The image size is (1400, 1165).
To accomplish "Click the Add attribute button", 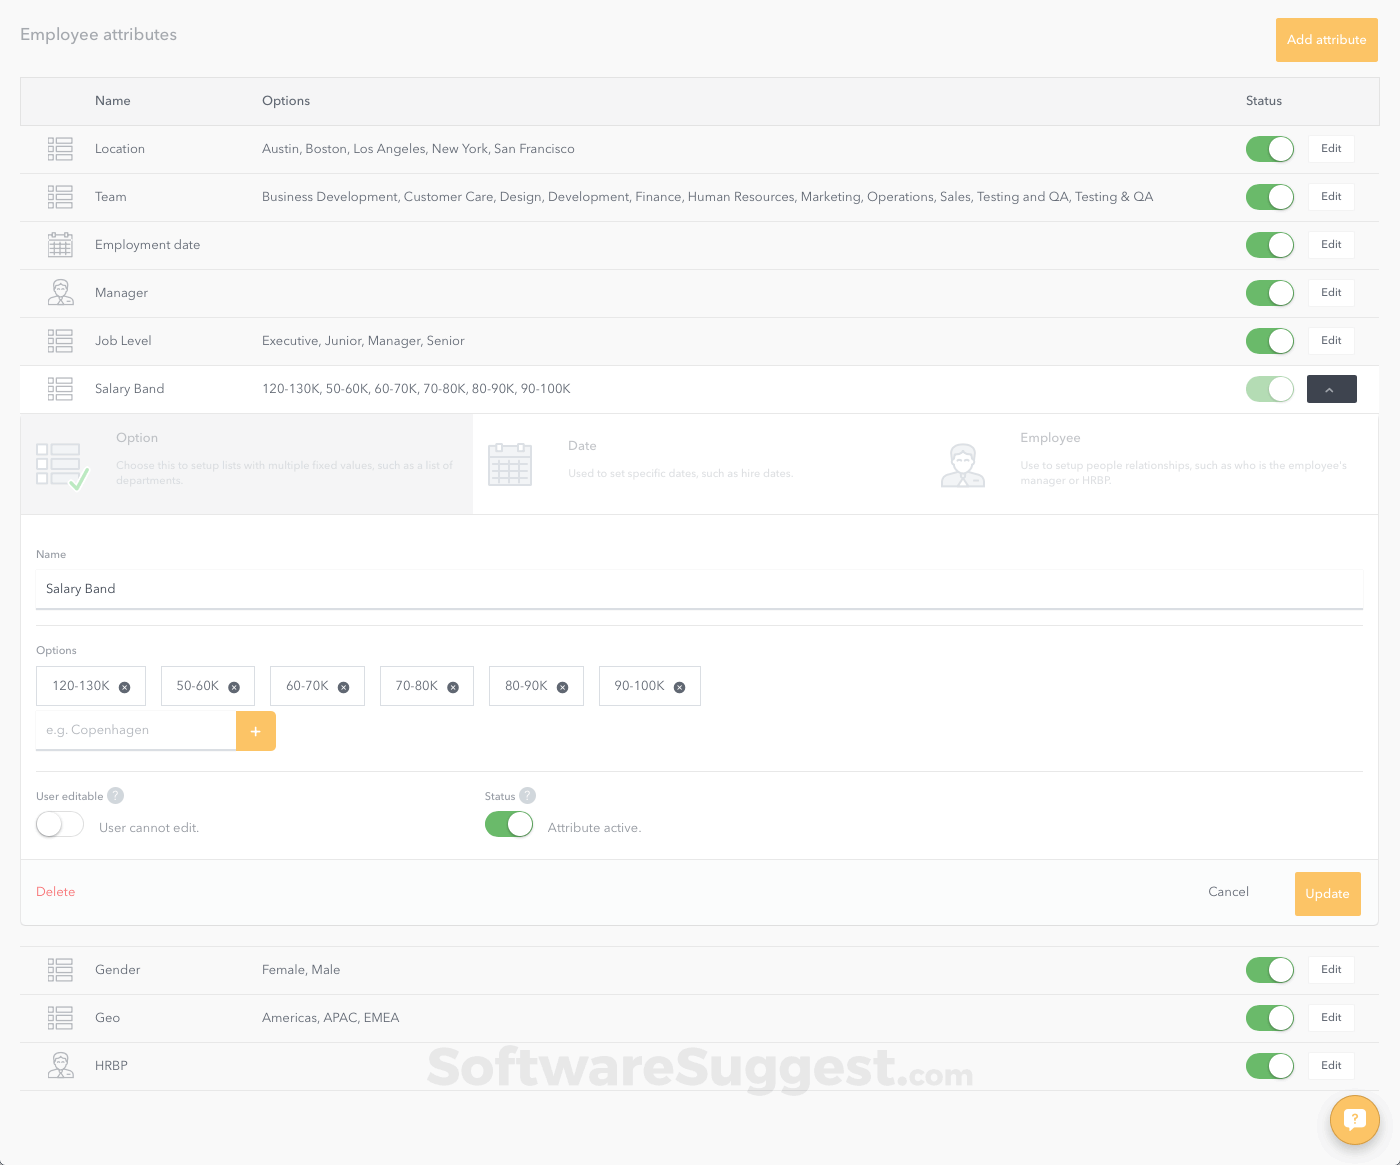I will (x=1326, y=39).
